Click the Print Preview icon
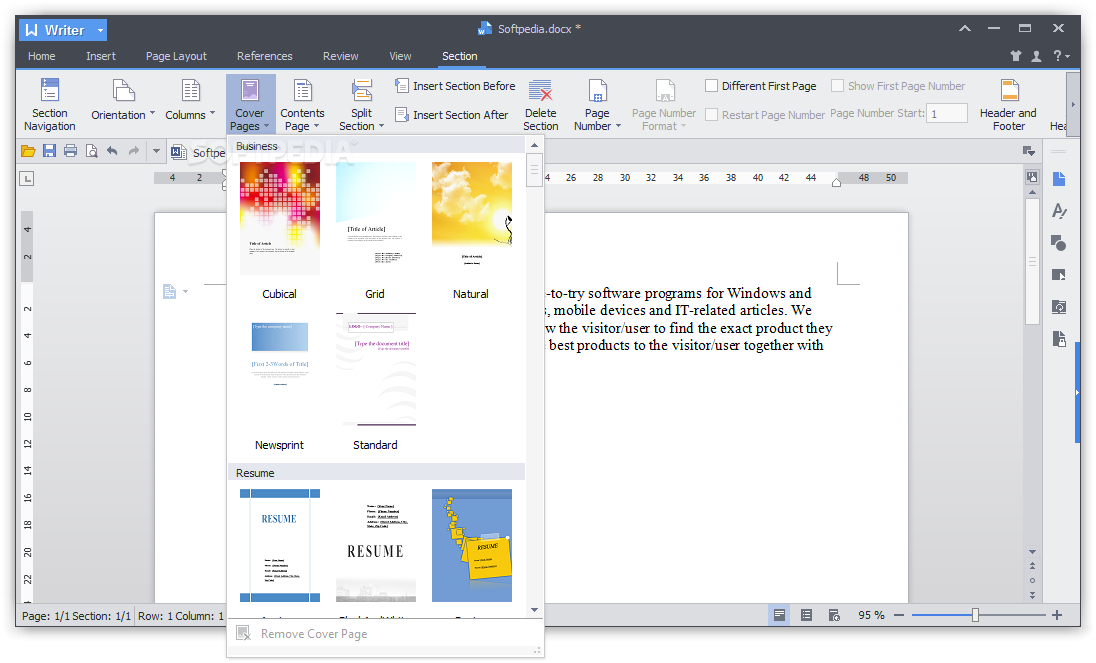This screenshot has height=663, width=1096. coord(92,151)
